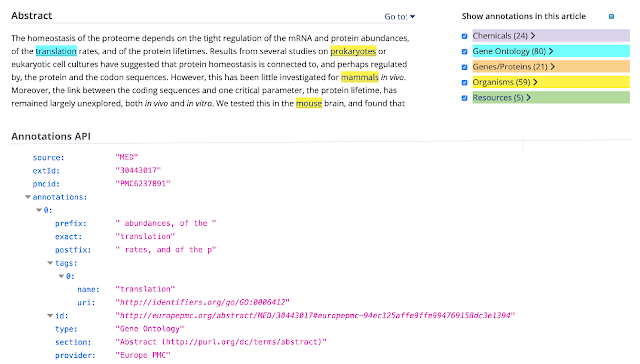Click the highlighted translation annotation
The image size is (640, 364).
coord(56,51)
